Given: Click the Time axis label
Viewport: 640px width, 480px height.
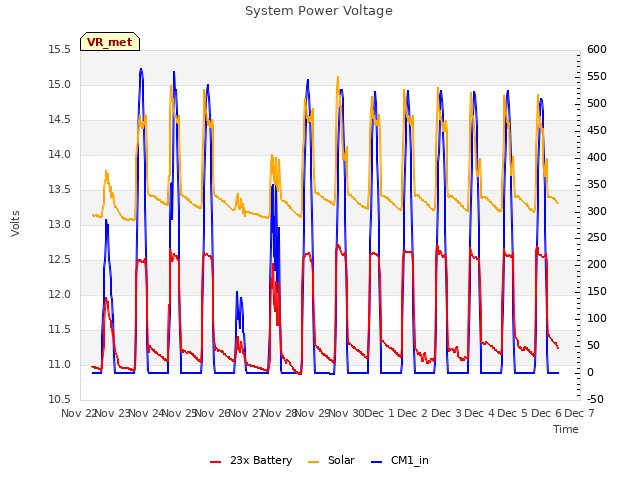Looking at the screenshot, I should 566,429.
